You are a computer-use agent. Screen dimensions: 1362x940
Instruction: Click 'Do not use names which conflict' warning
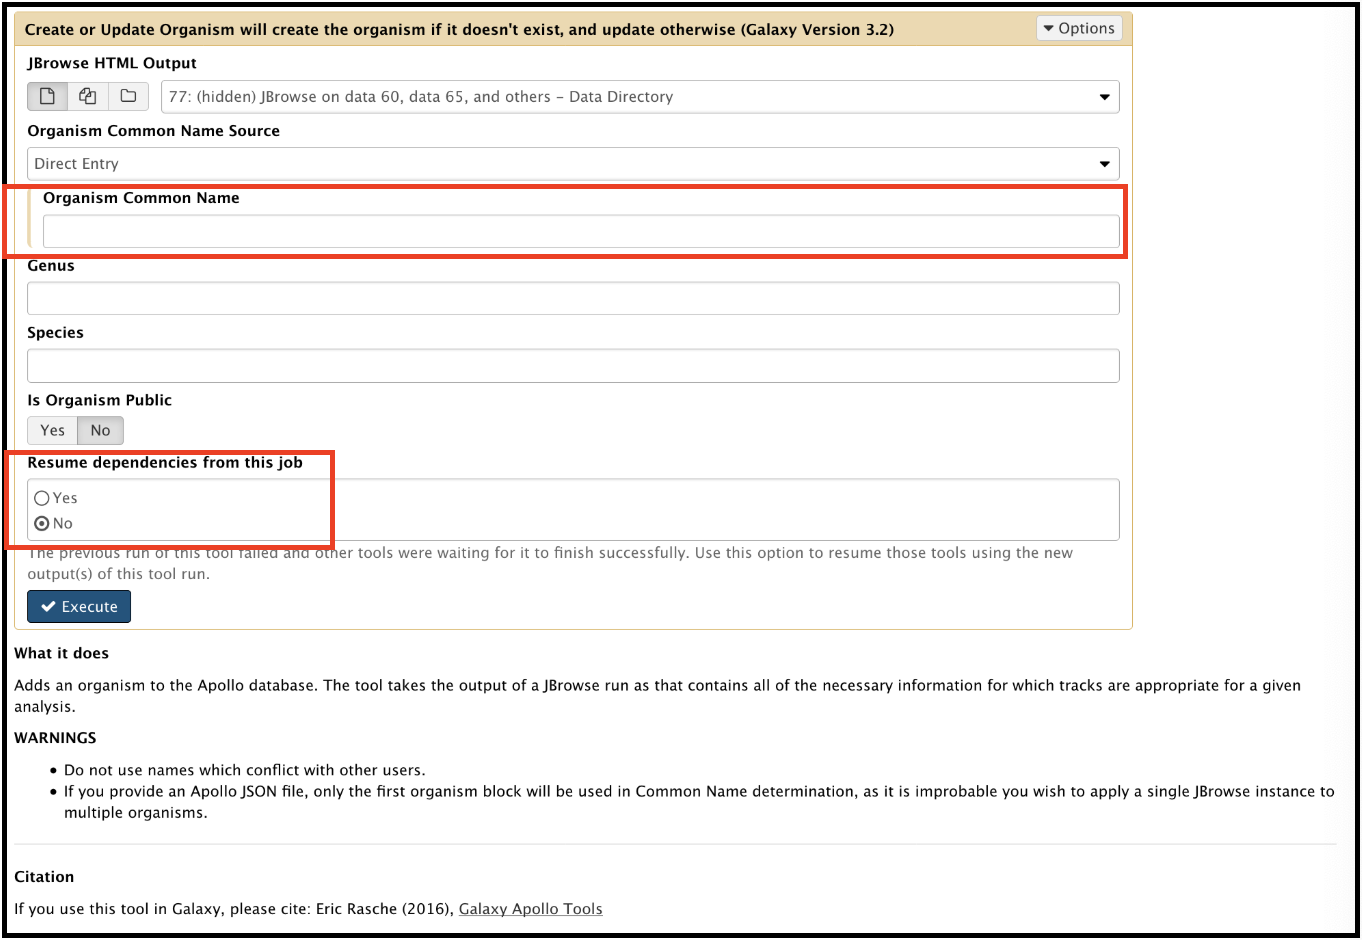(245, 770)
